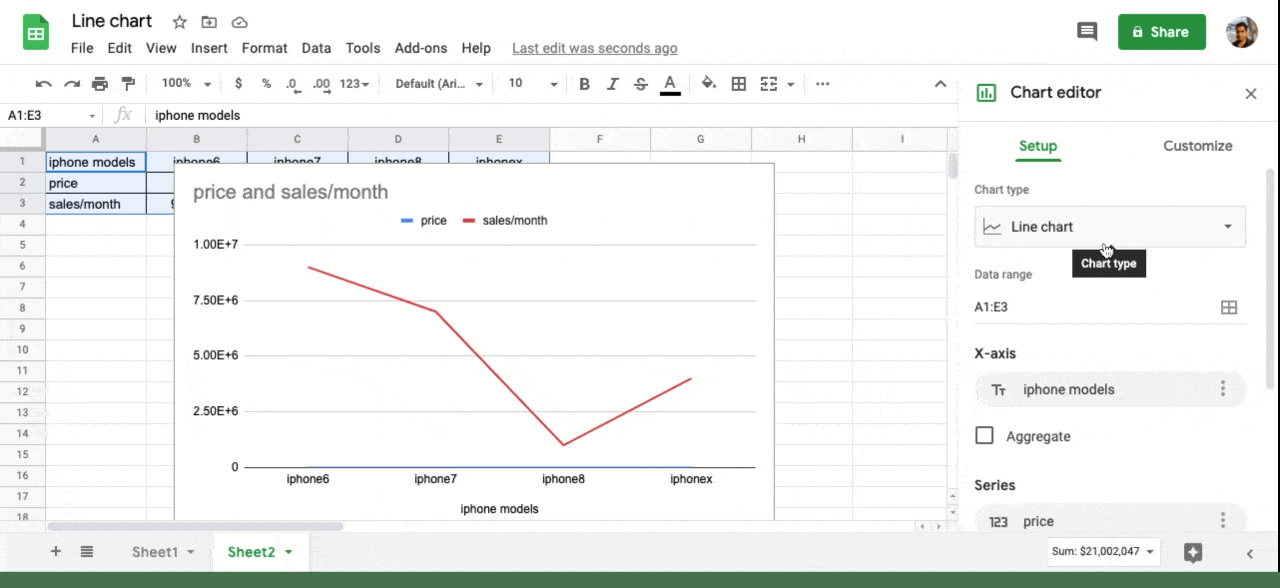Show the all sheets list
The width and height of the screenshot is (1280, 588).
(x=87, y=551)
